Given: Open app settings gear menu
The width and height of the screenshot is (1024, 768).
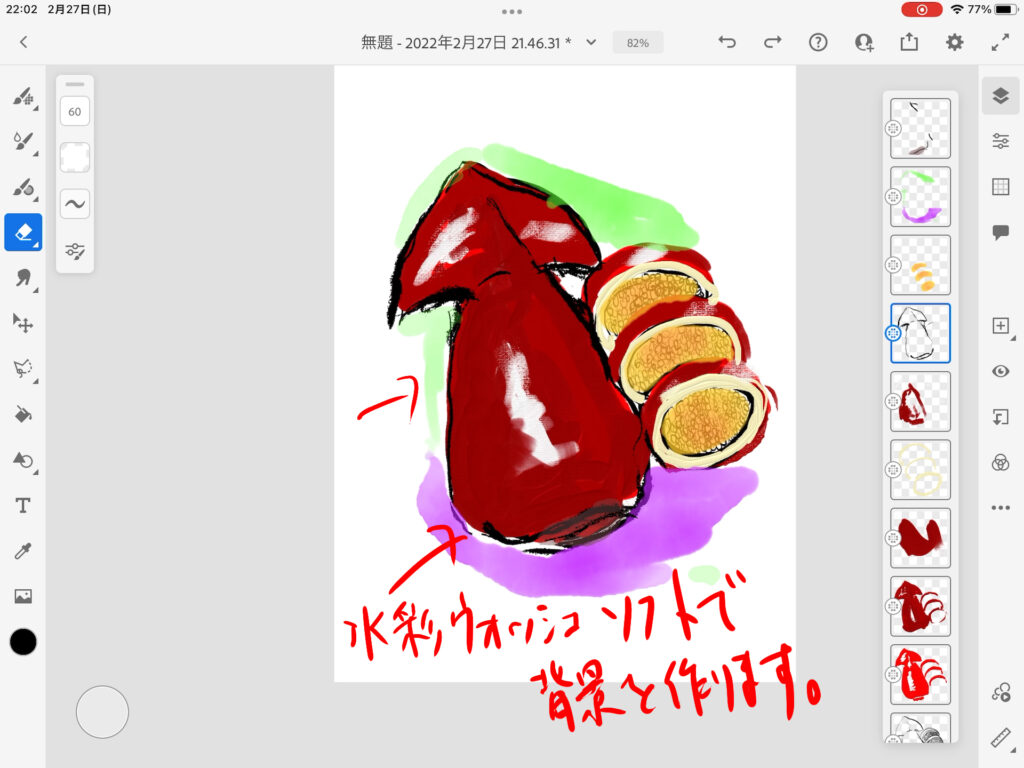Looking at the screenshot, I should [x=955, y=42].
